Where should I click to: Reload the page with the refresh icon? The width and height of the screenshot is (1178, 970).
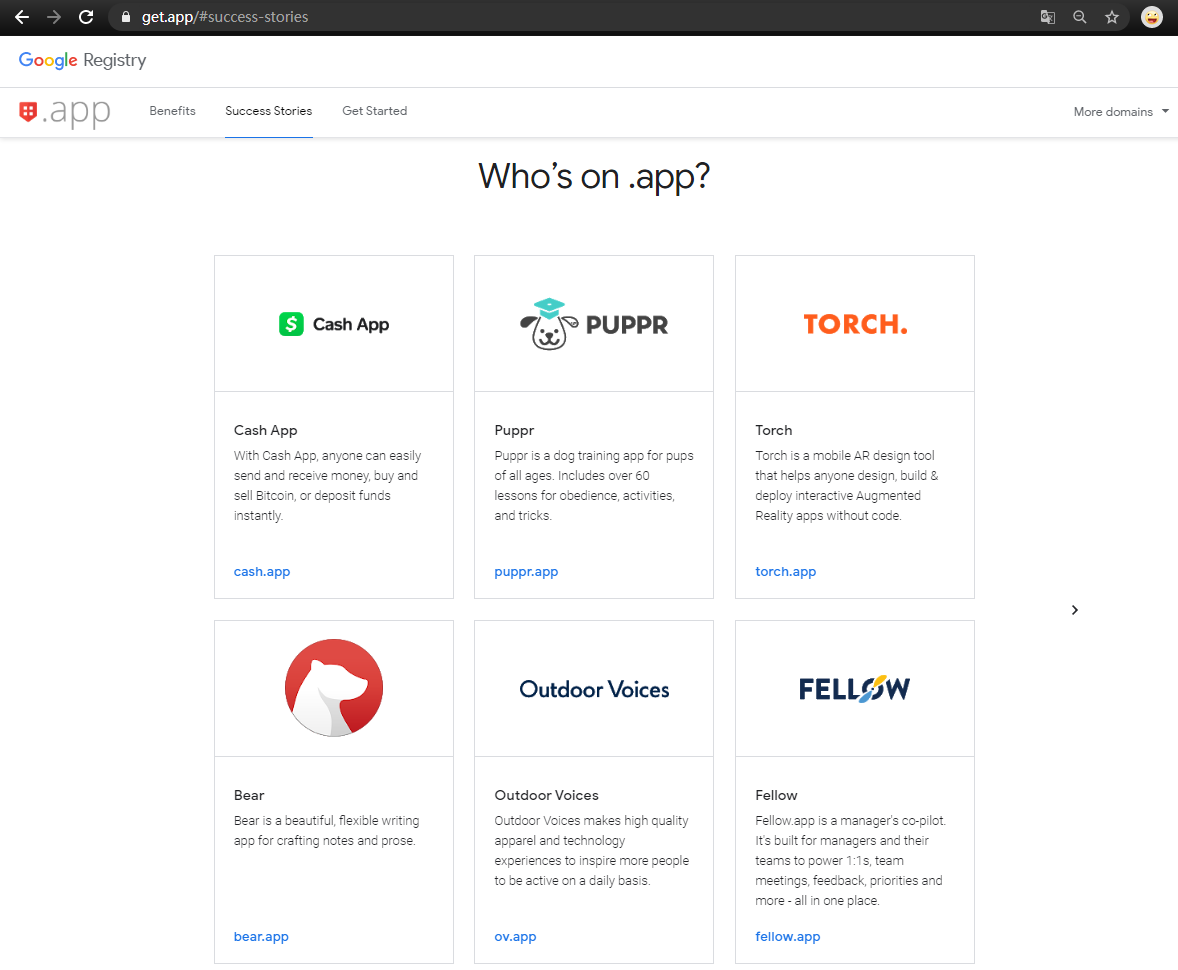86,17
